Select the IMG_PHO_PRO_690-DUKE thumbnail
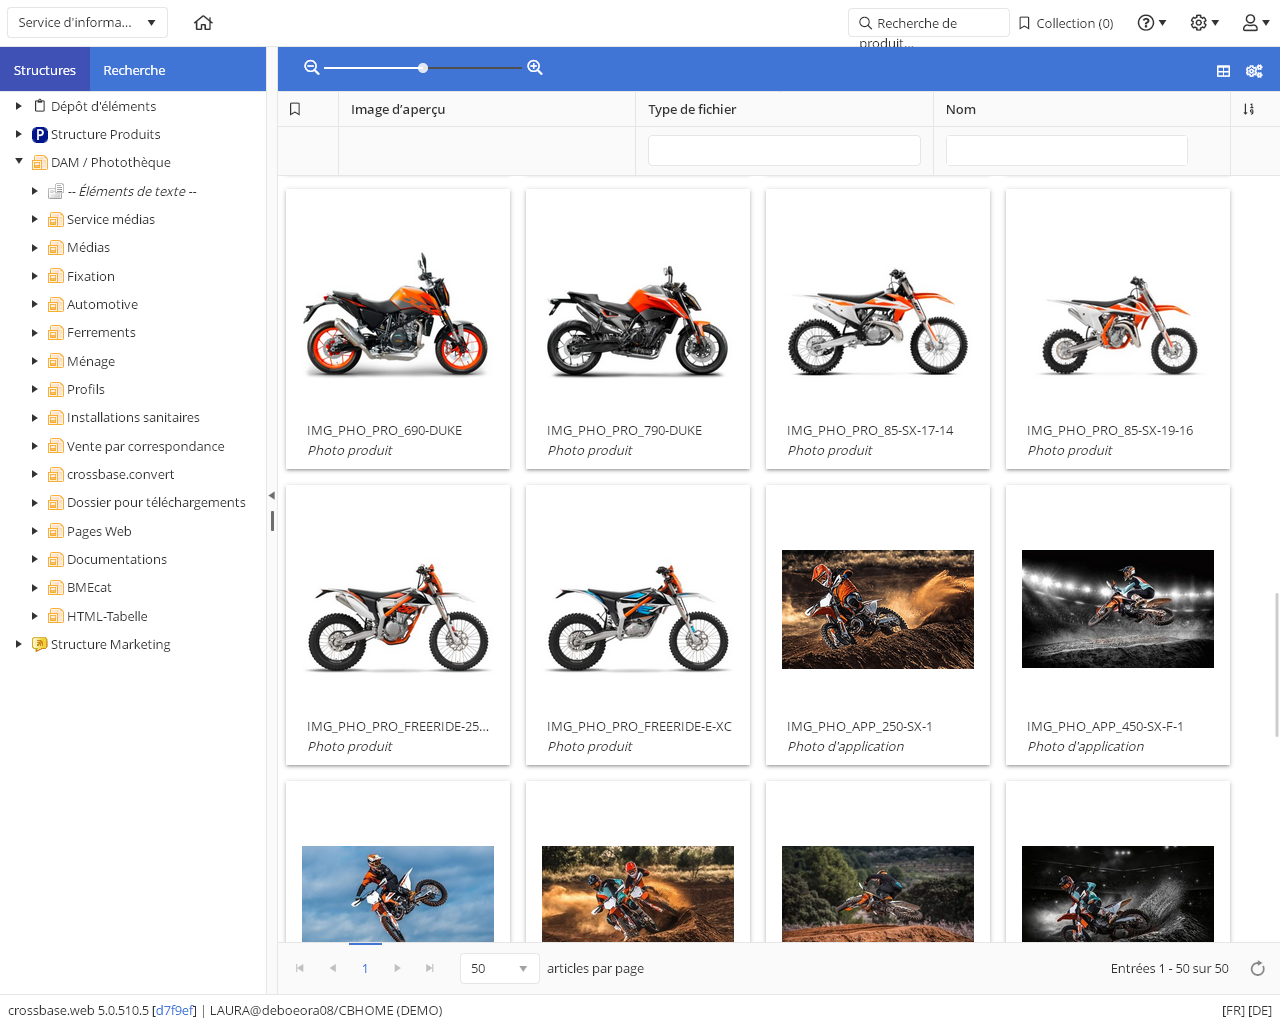The height and width of the screenshot is (1024, 1280). click(x=398, y=315)
